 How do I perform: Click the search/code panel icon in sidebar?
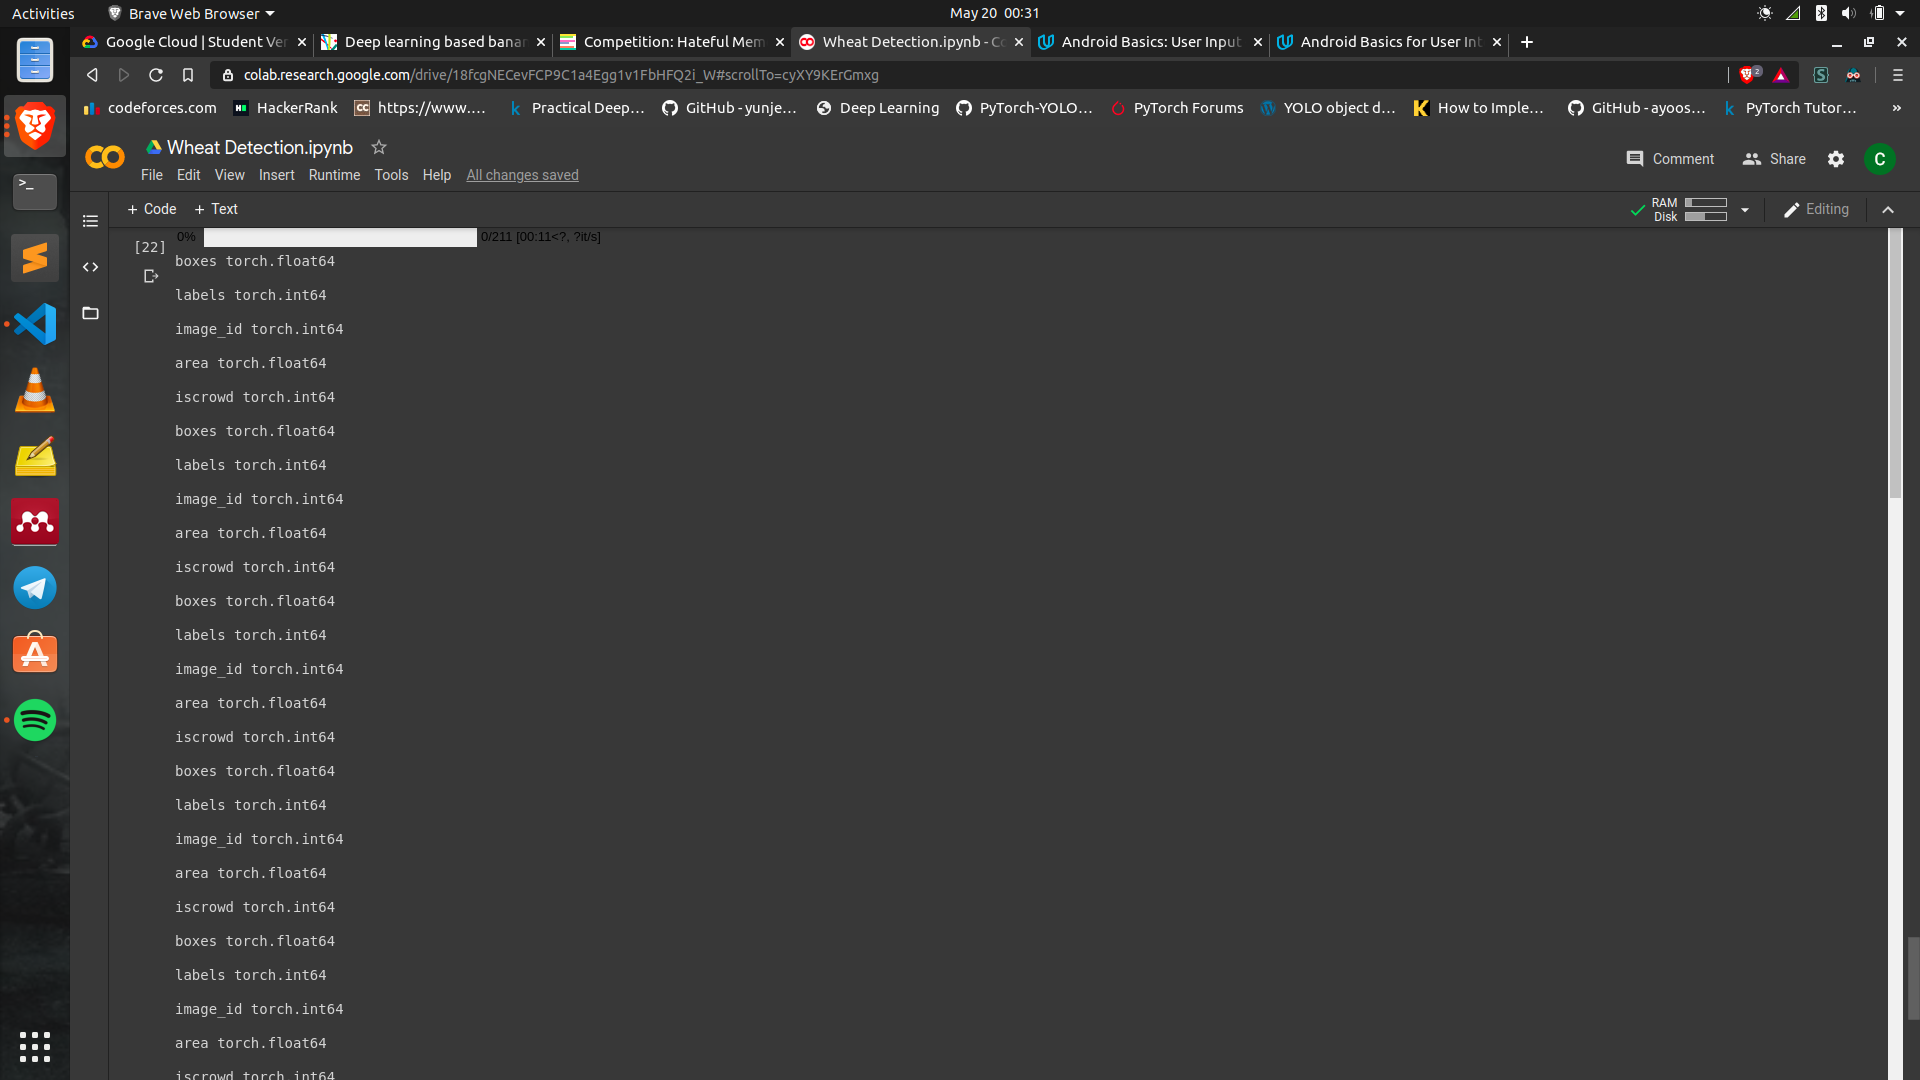(x=91, y=265)
